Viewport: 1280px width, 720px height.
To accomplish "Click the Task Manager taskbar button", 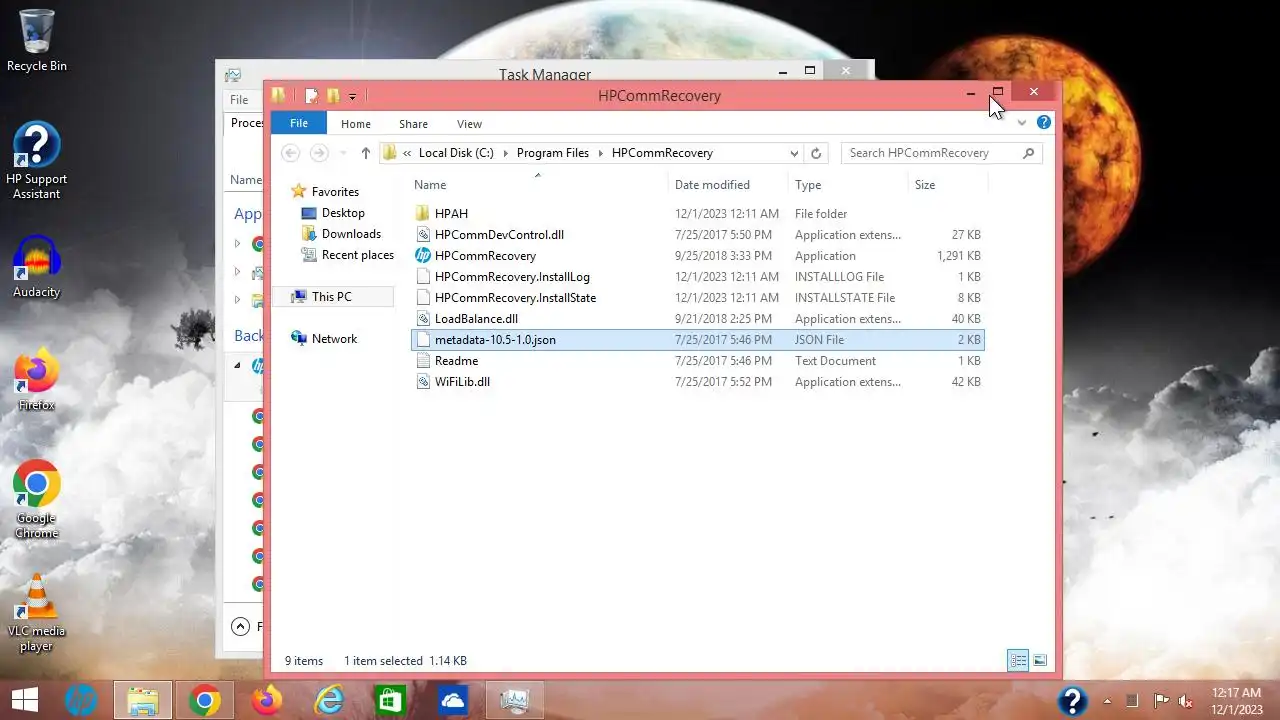I will [515, 700].
